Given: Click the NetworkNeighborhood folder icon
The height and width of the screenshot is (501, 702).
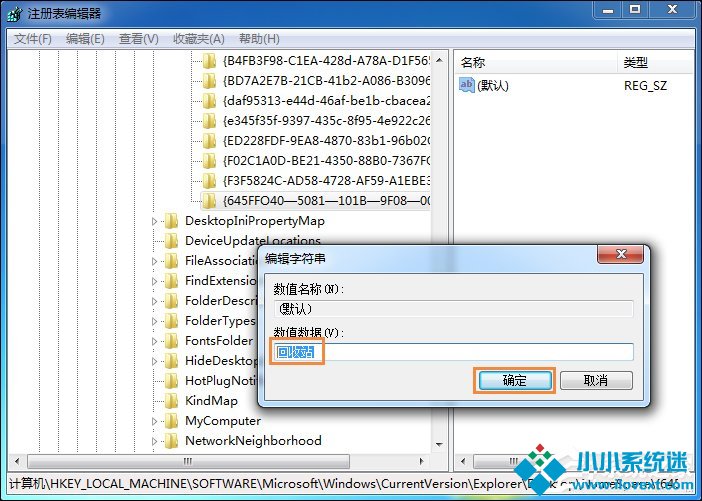Looking at the screenshot, I should [171, 441].
